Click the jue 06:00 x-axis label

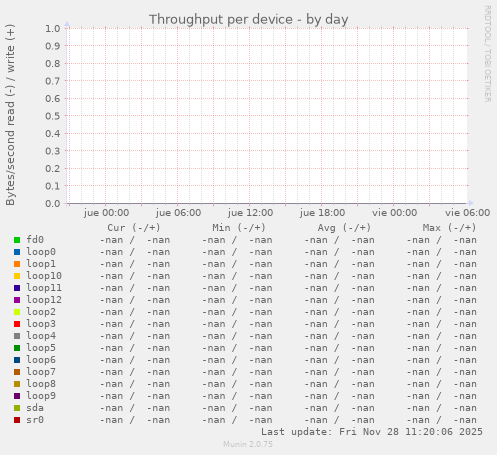178,213
